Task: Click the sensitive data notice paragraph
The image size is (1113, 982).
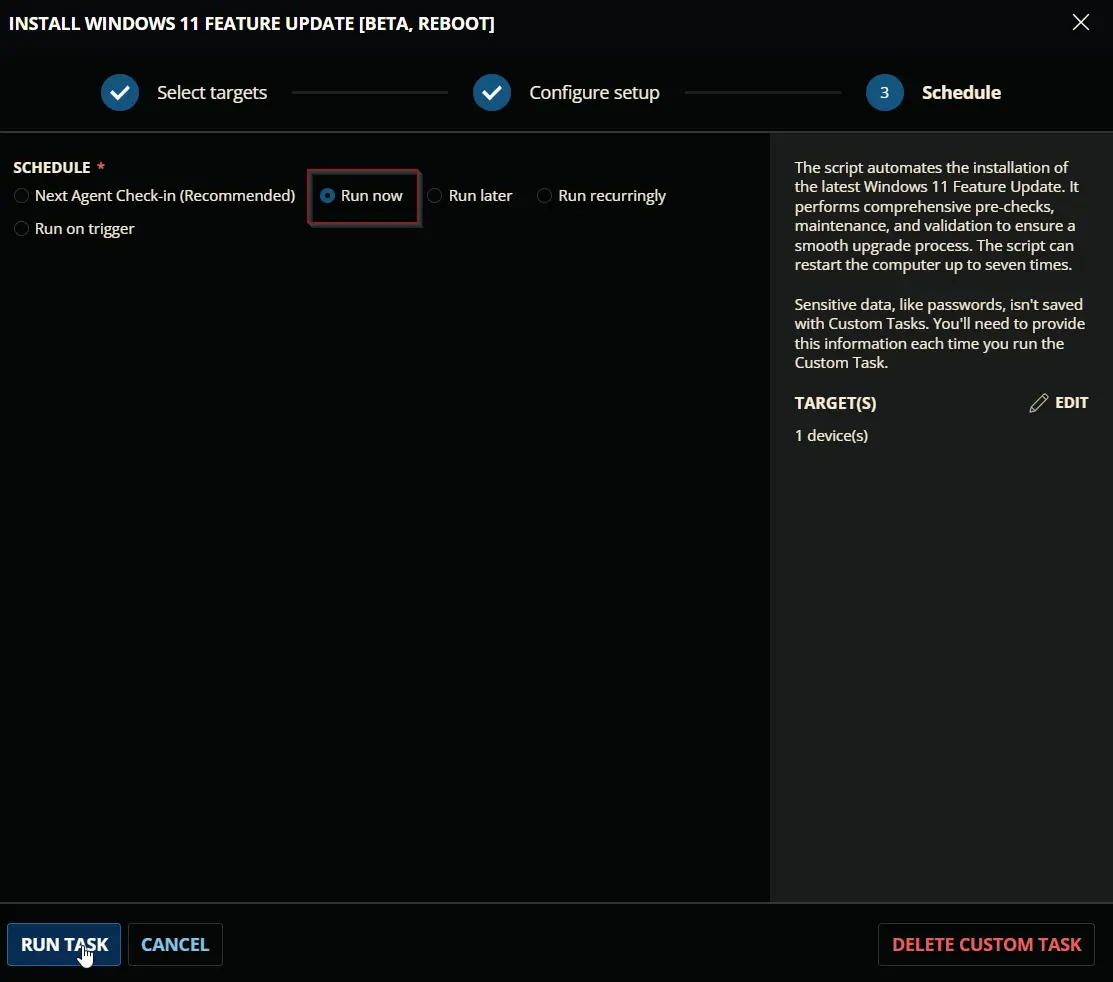Action: [940, 334]
